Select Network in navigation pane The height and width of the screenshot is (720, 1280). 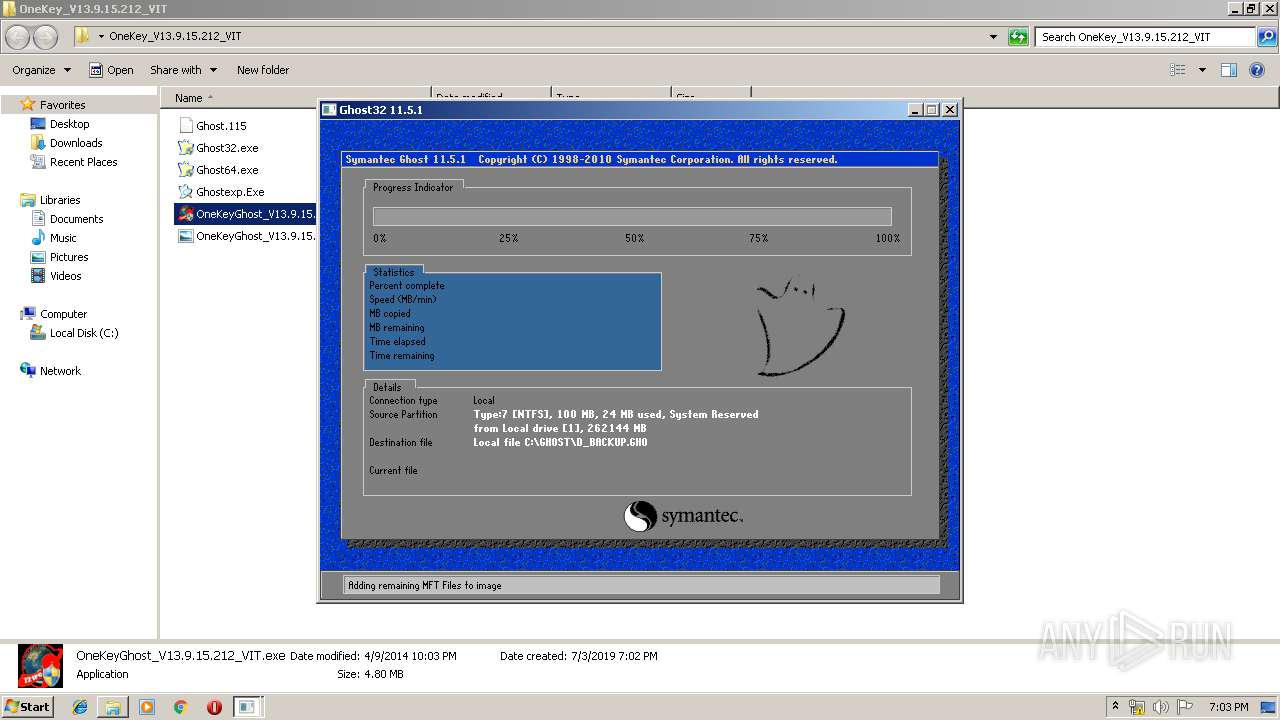[60, 371]
